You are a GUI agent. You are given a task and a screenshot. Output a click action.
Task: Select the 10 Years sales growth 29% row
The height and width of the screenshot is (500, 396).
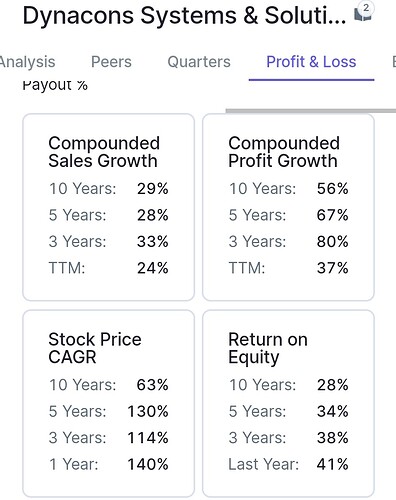[109, 189]
